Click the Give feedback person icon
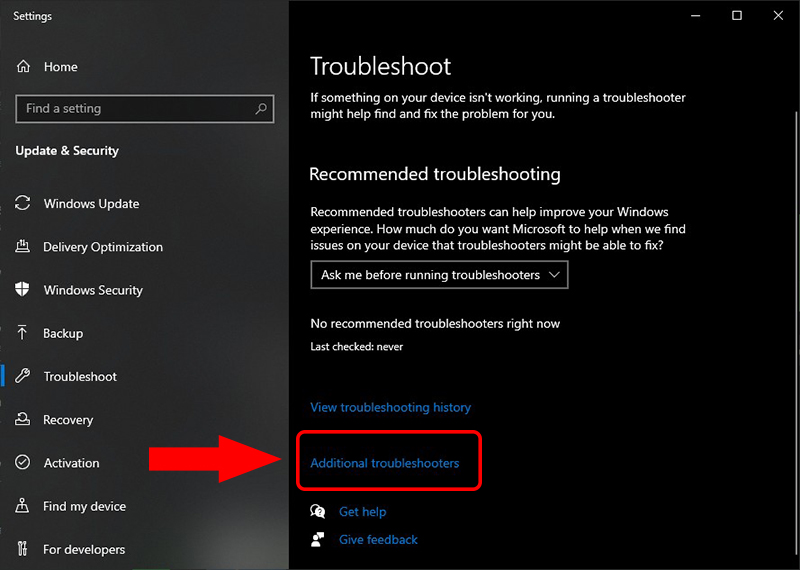 click(317, 539)
